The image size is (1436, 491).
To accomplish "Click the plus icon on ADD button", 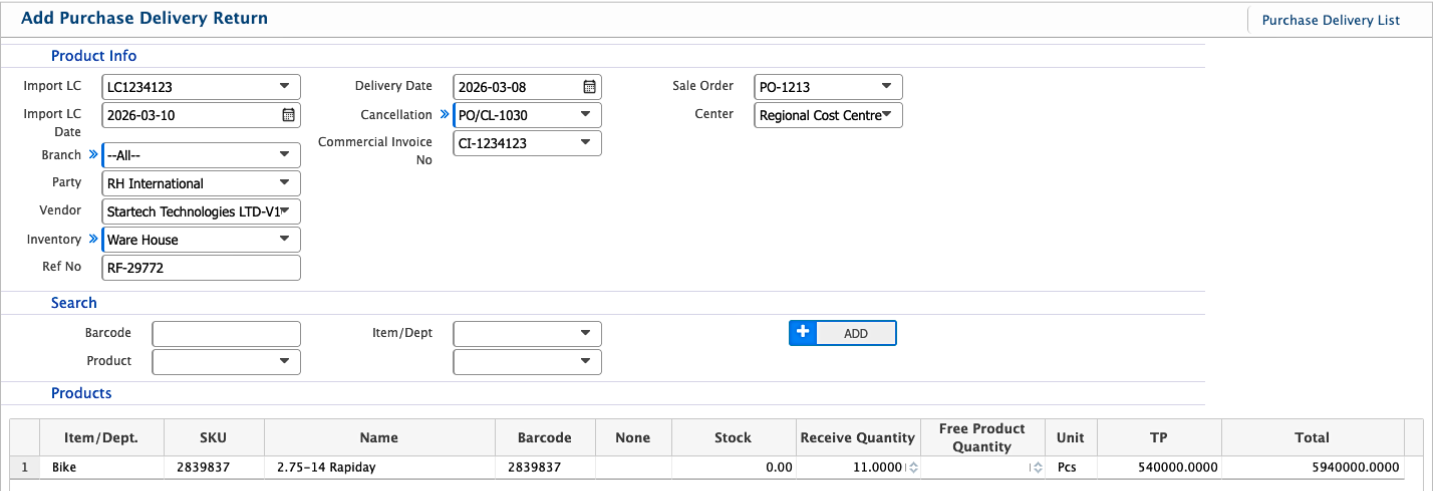I will (x=802, y=332).
